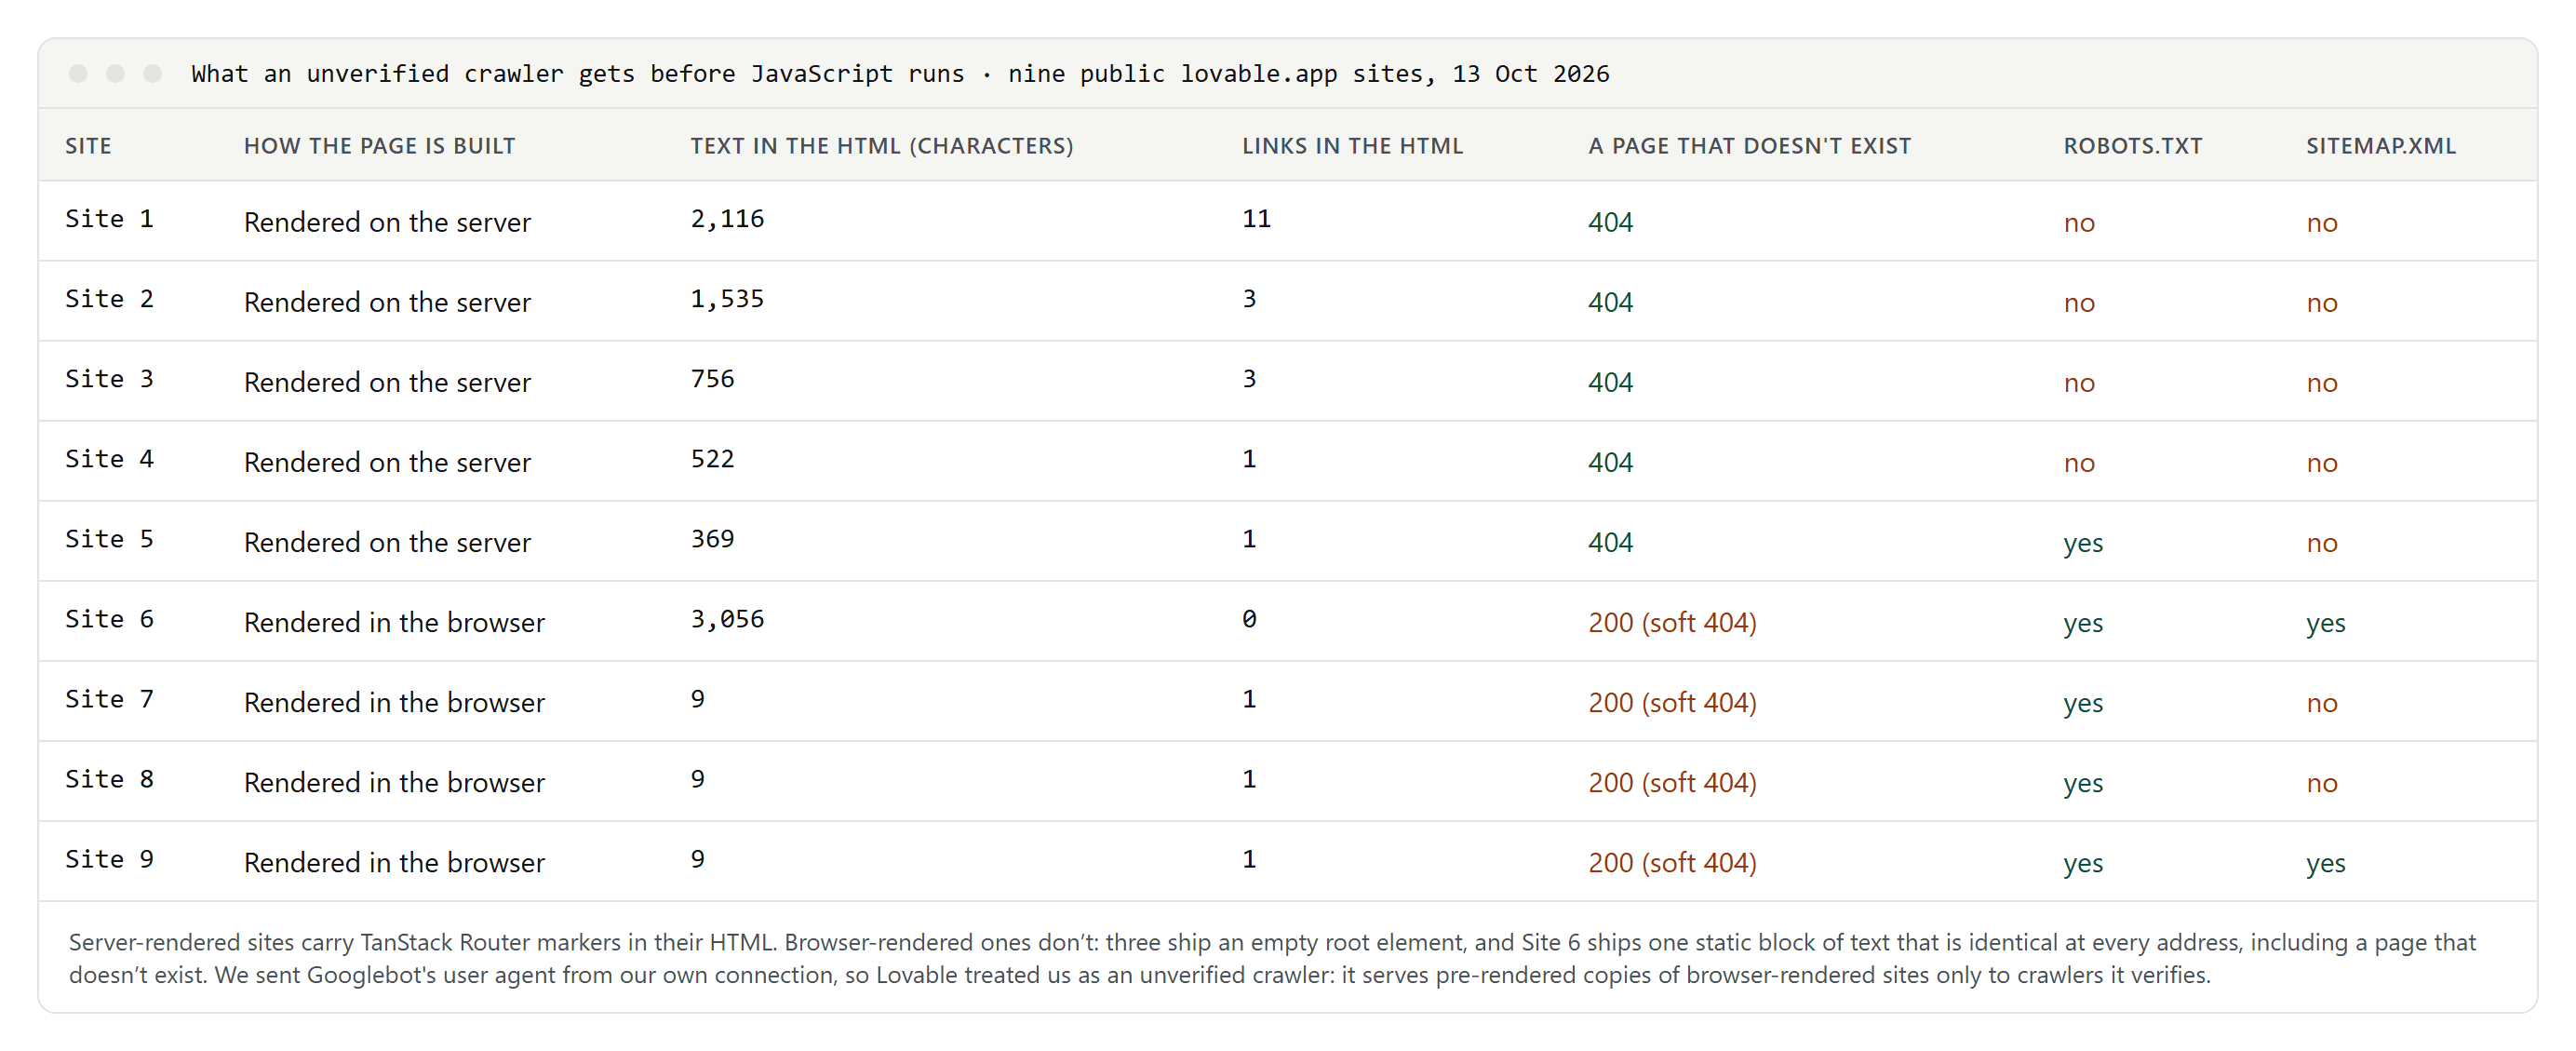
Task: Click the links value '11' for Site 1
Action: 1256,219
